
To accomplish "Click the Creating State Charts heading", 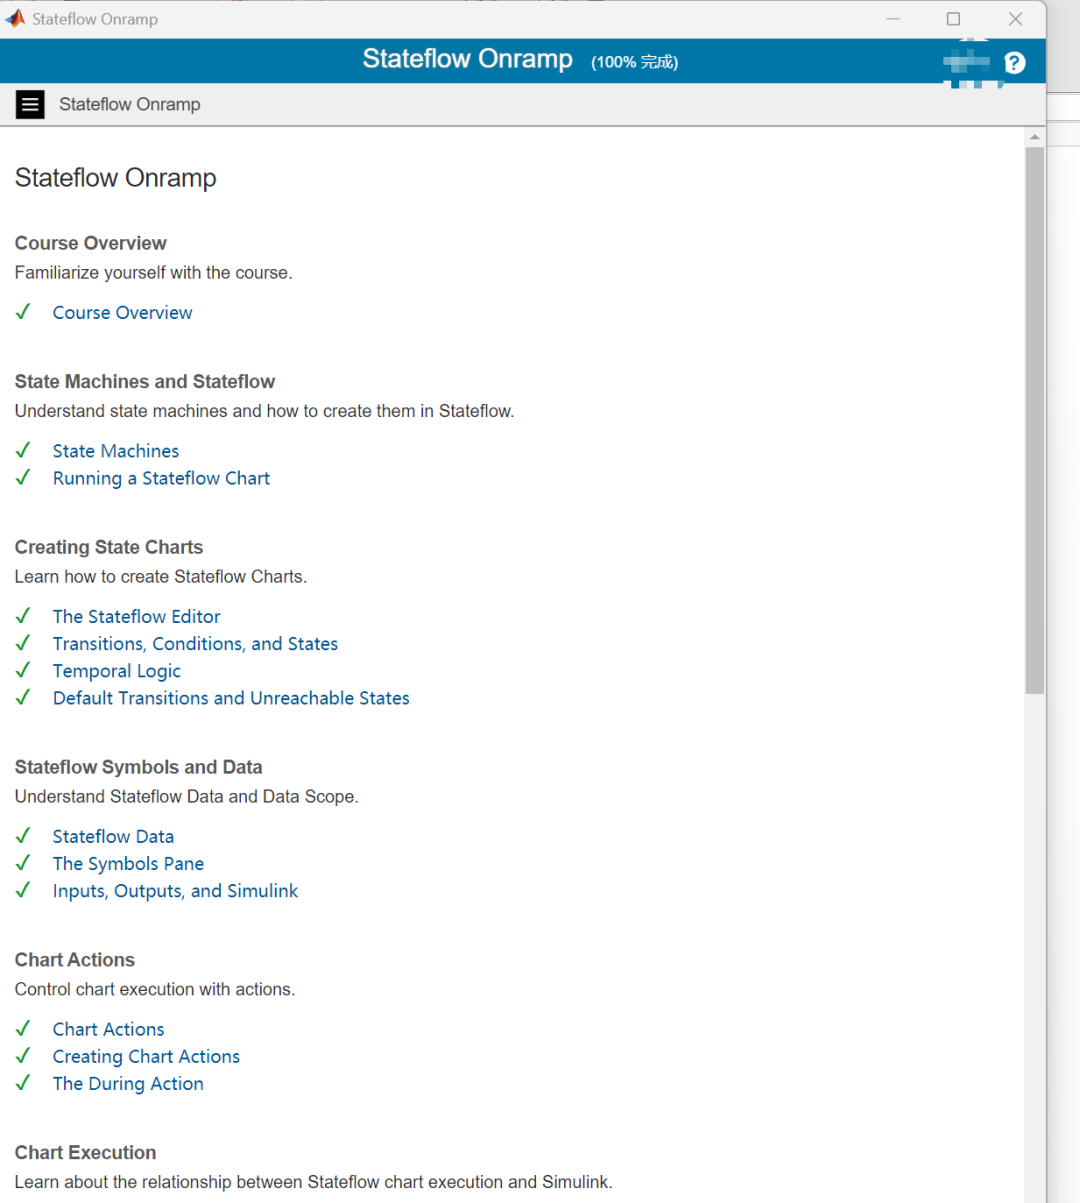I will tap(109, 547).
